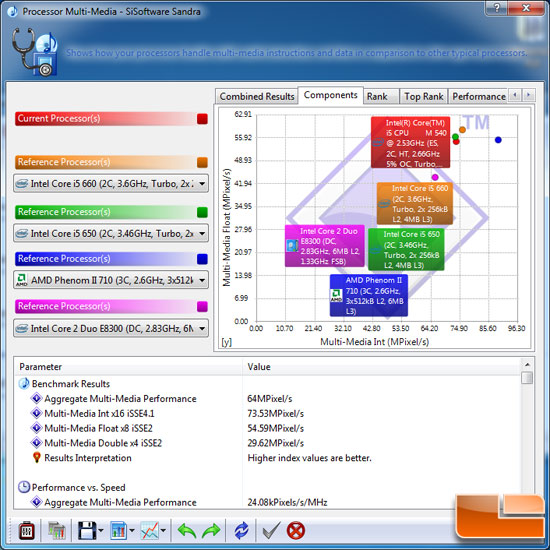Image resolution: width=550 pixels, height=550 pixels.
Task: Click the magenta data point on the chart
Action: click(x=435, y=177)
